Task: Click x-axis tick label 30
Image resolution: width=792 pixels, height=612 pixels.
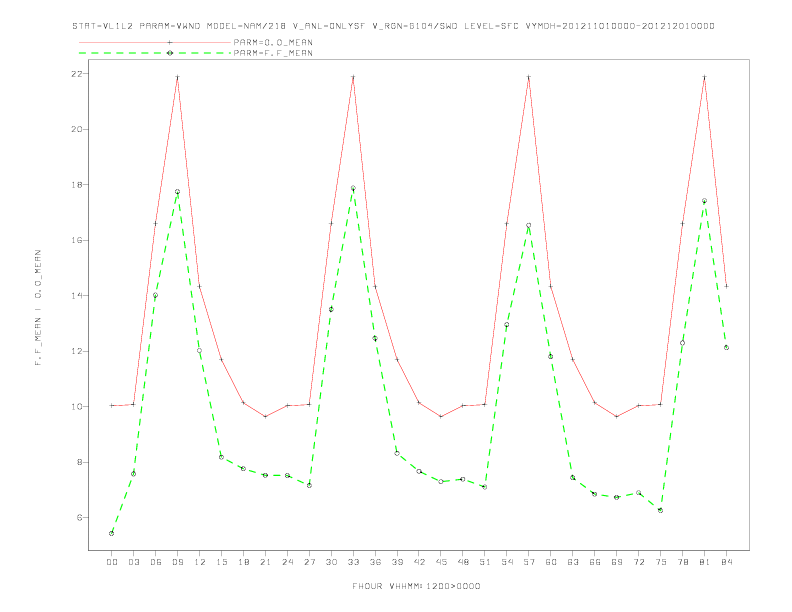Action: tap(331, 562)
